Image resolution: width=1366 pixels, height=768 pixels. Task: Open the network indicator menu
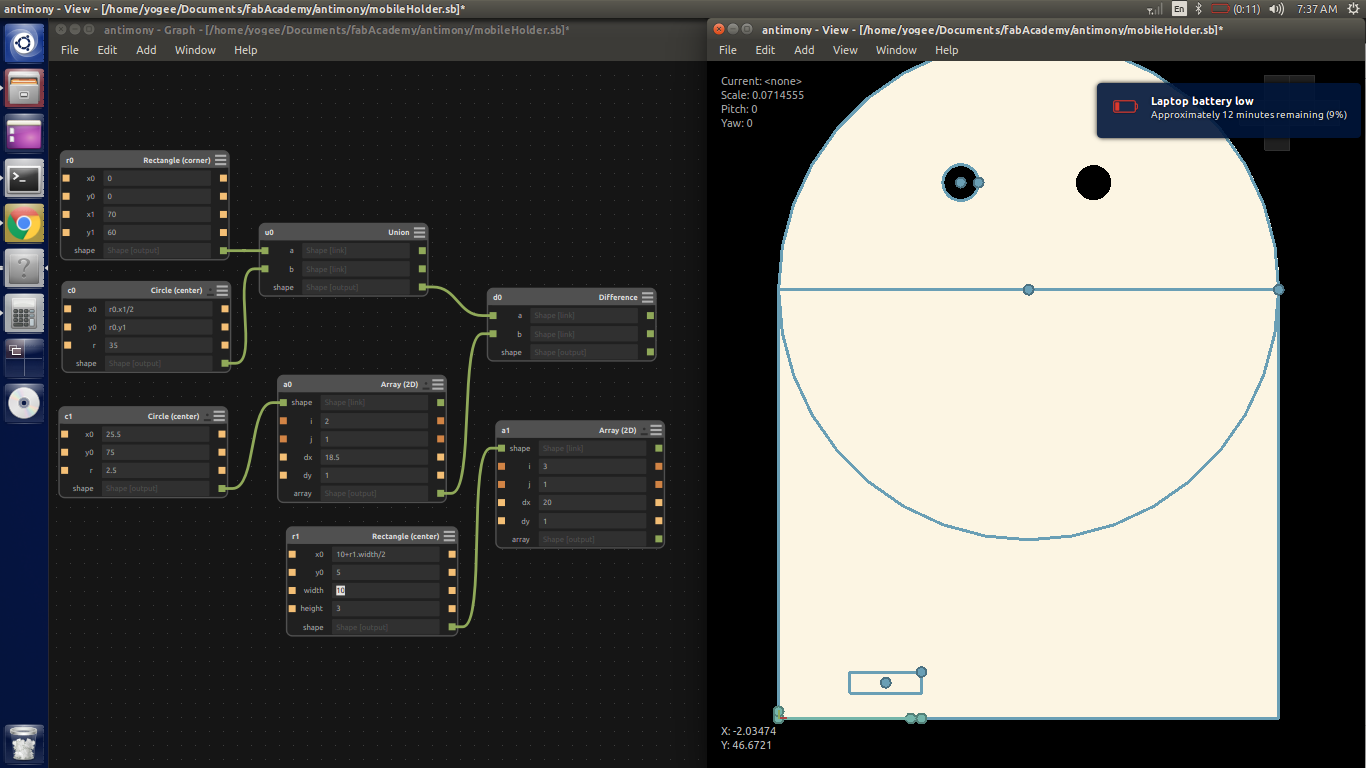tap(1155, 9)
